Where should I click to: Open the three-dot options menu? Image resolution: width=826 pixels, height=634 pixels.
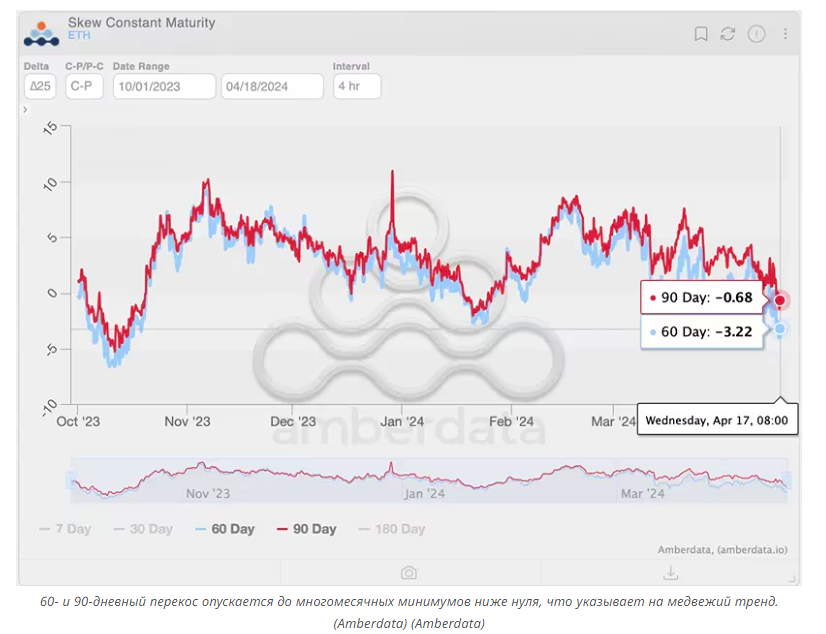tap(785, 34)
